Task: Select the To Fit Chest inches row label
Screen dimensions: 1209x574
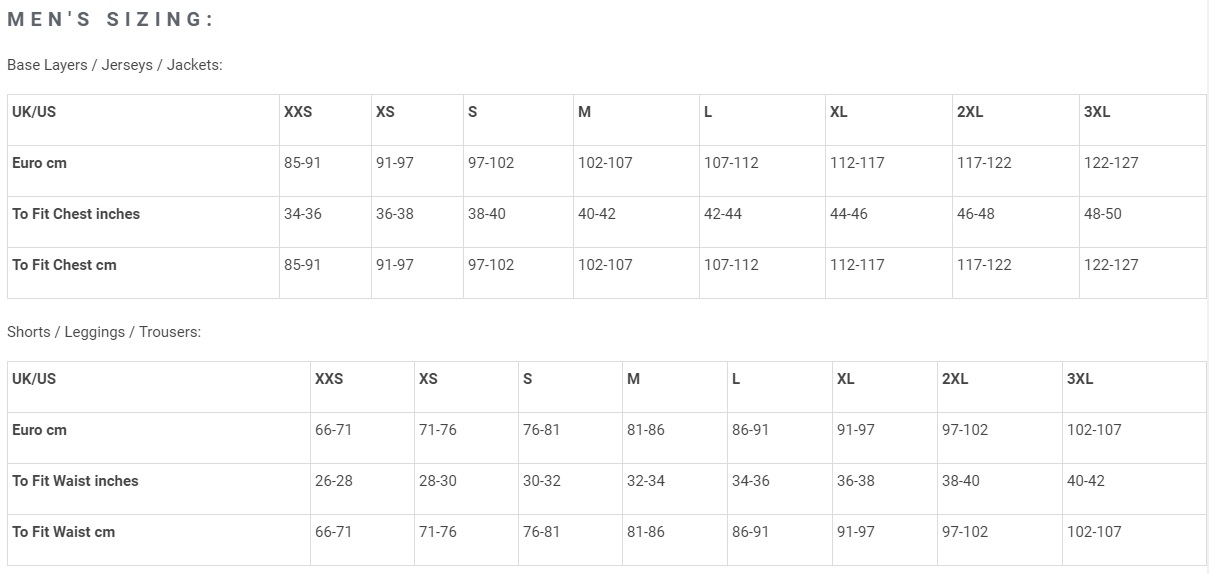Action: [76, 214]
